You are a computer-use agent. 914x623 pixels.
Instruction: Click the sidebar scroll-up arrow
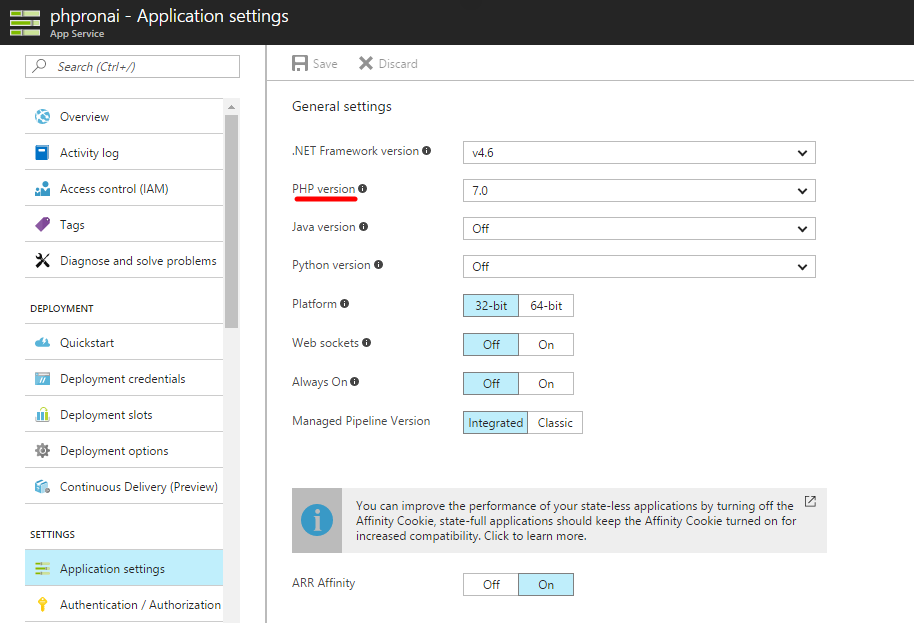click(x=231, y=107)
